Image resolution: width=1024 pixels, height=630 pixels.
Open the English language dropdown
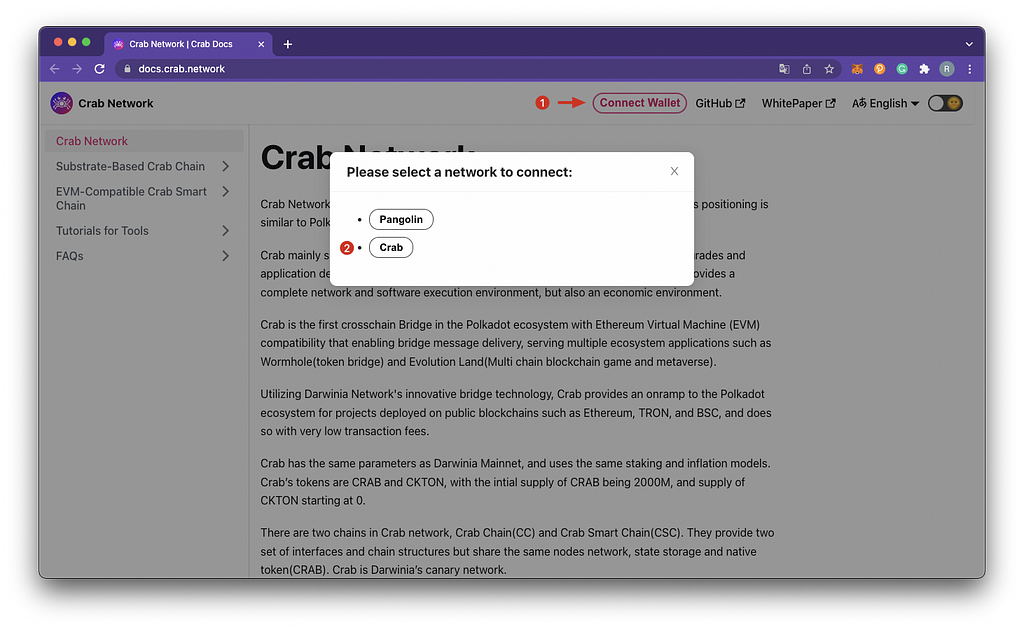(x=885, y=103)
